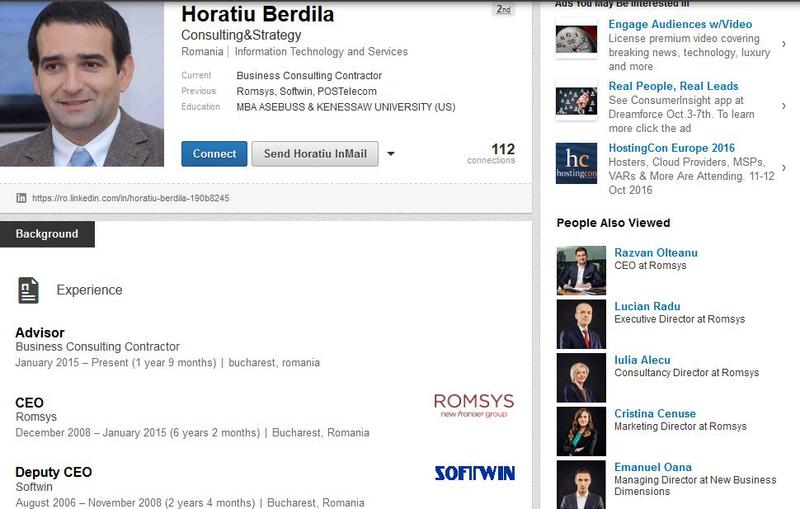Click the 2nd degree connection badge
Image resolution: width=800 pixels, height=509 pixels.
(x=504, y=9)
